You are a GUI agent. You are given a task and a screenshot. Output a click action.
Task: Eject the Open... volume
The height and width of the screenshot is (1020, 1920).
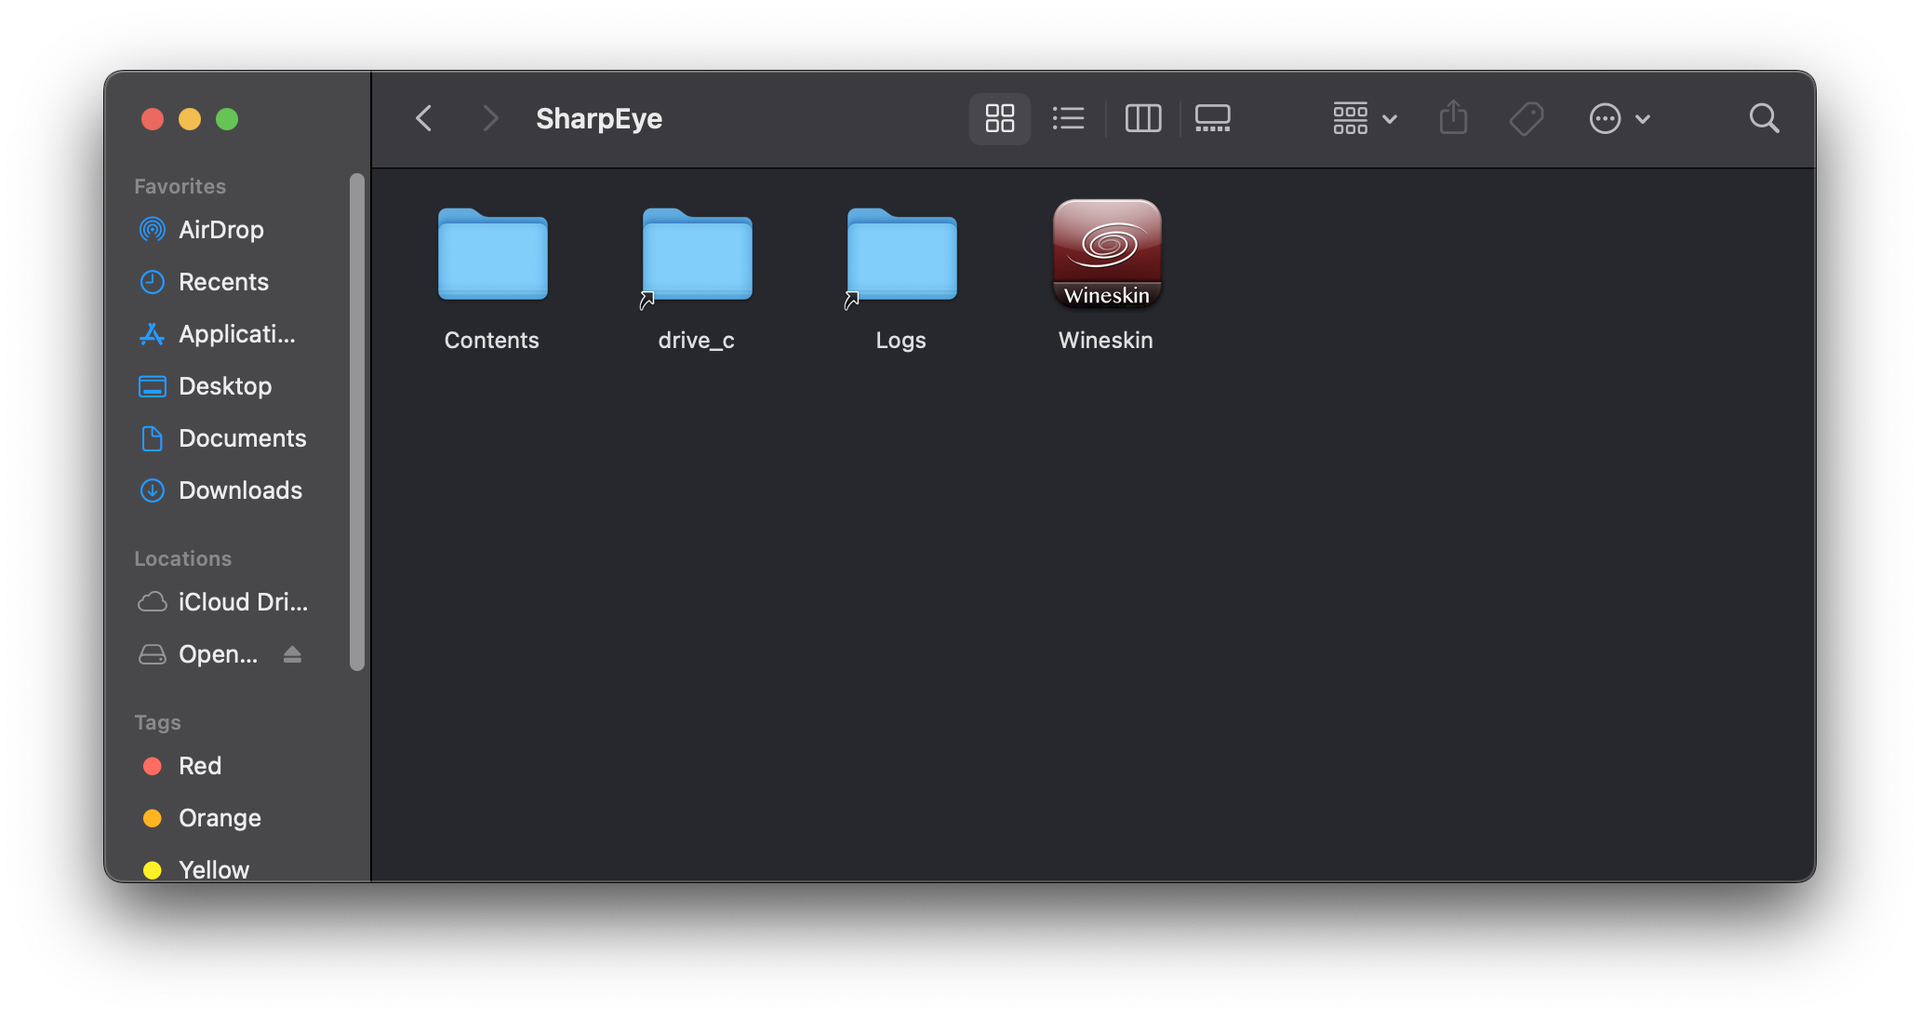292,655
